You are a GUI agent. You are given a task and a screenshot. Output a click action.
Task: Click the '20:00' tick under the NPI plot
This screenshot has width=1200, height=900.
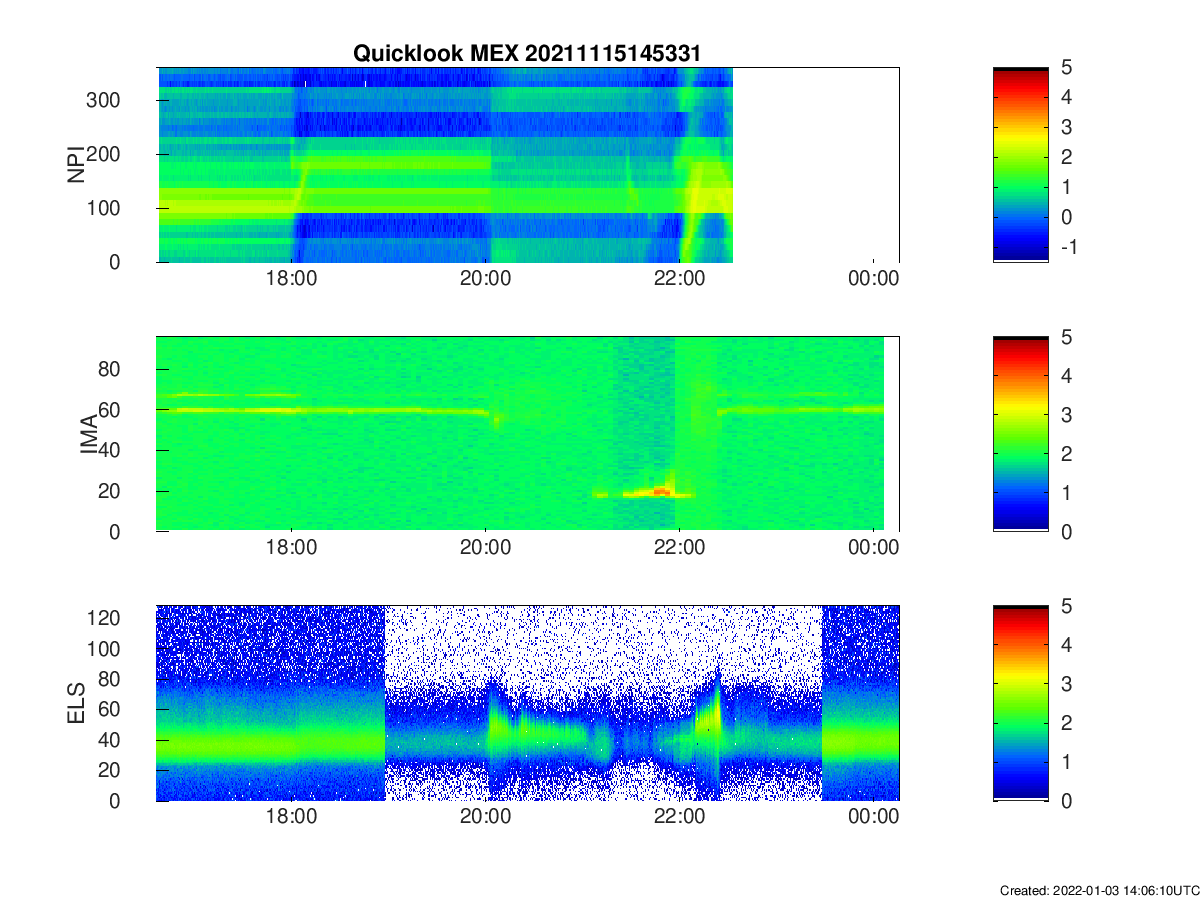(485, 279)
